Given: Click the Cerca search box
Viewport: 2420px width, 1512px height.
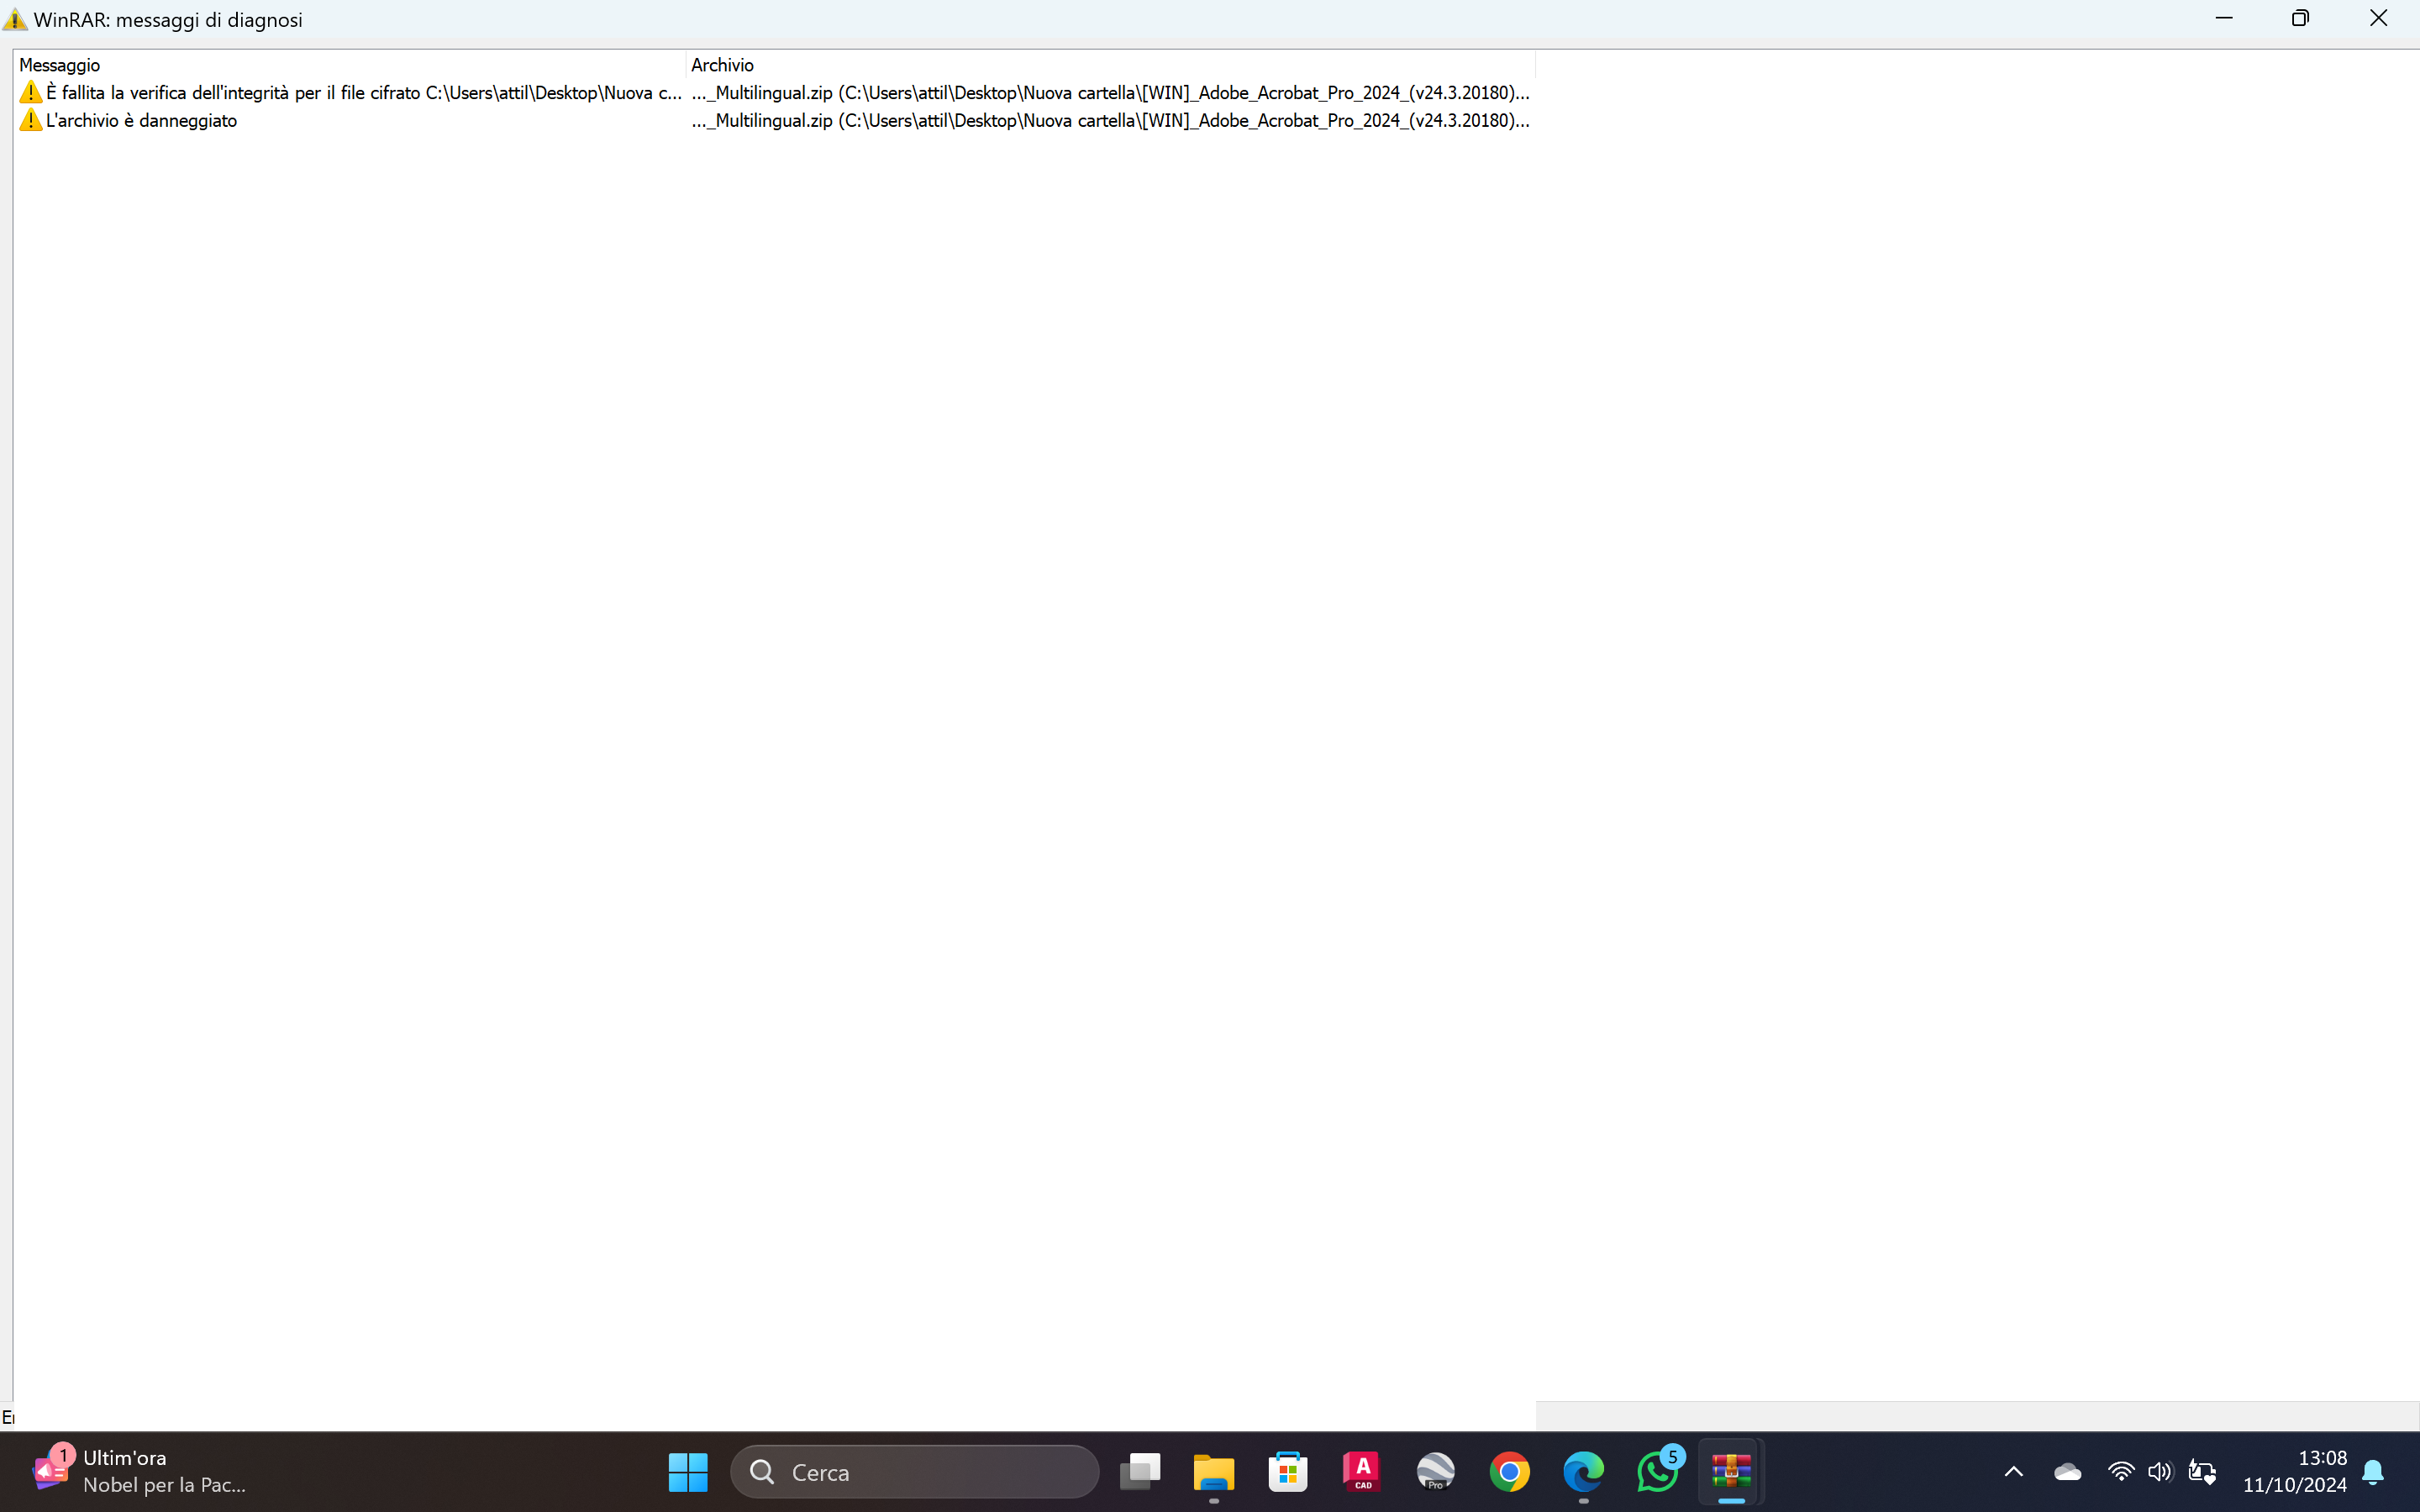Looking at the screenshot, I should 914,1472.
